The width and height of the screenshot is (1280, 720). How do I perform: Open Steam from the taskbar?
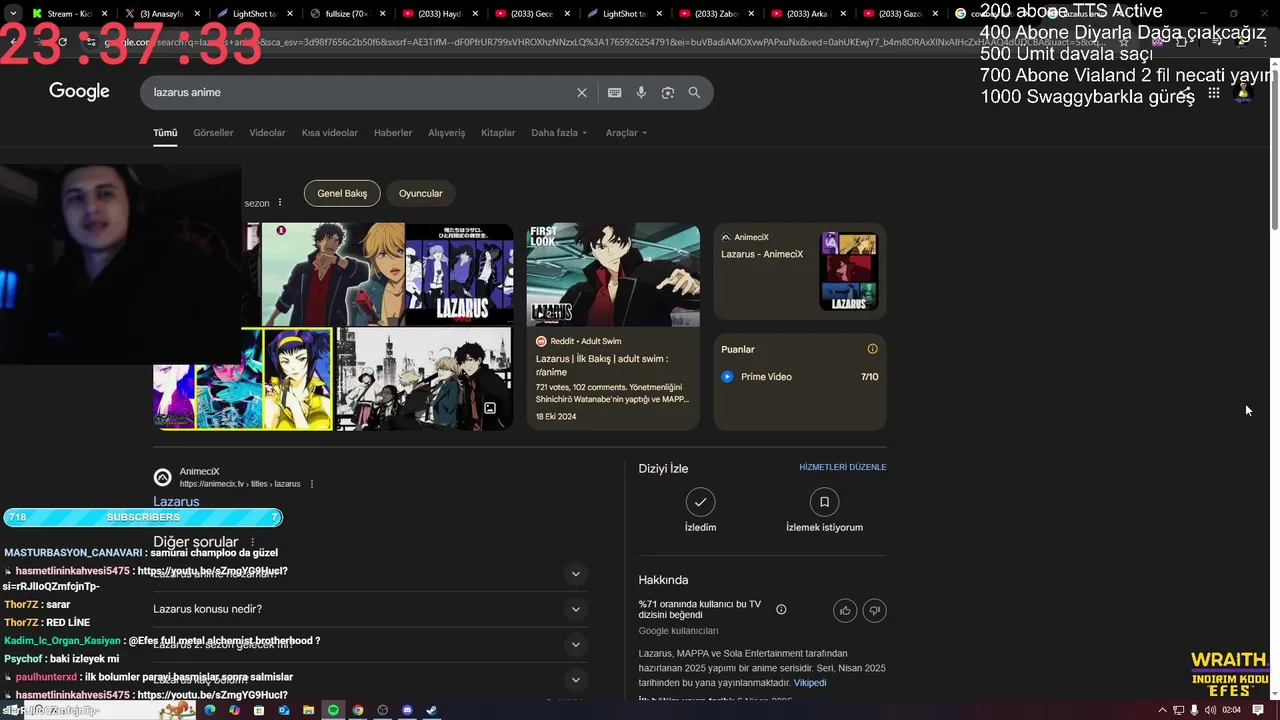432,710
